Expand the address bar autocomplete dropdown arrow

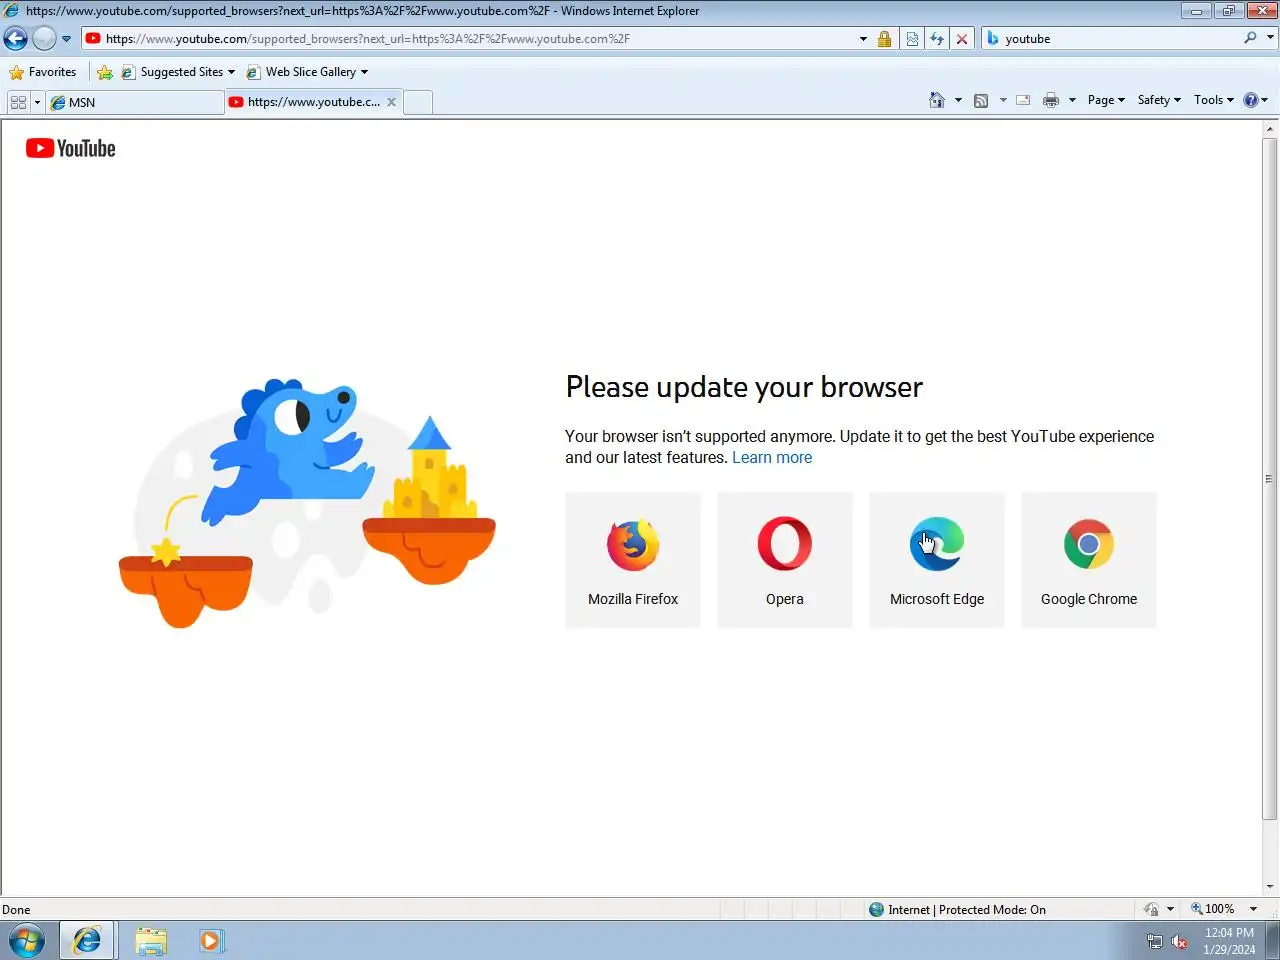[x=863, y=39]
